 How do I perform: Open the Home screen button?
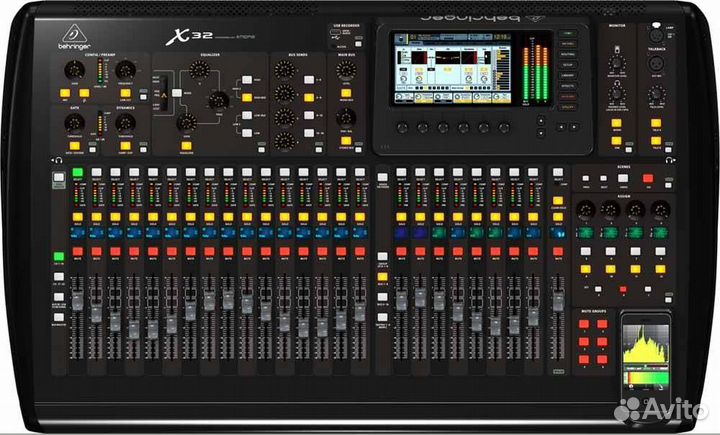click(x=568, y=34)
